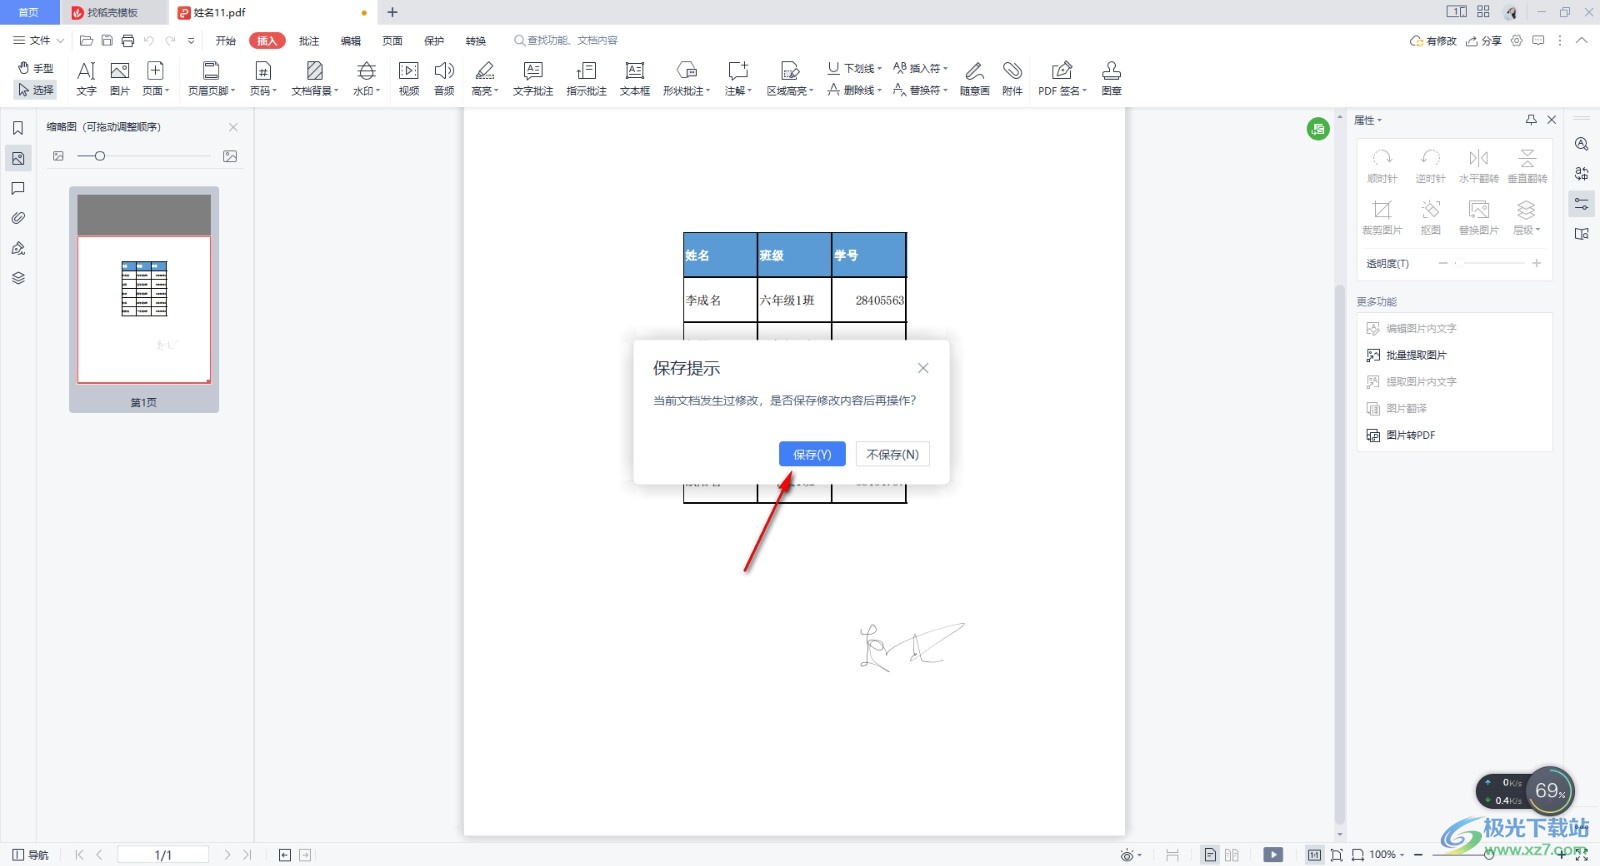Open the 编辑 ribbon tab

coord(351,41)
